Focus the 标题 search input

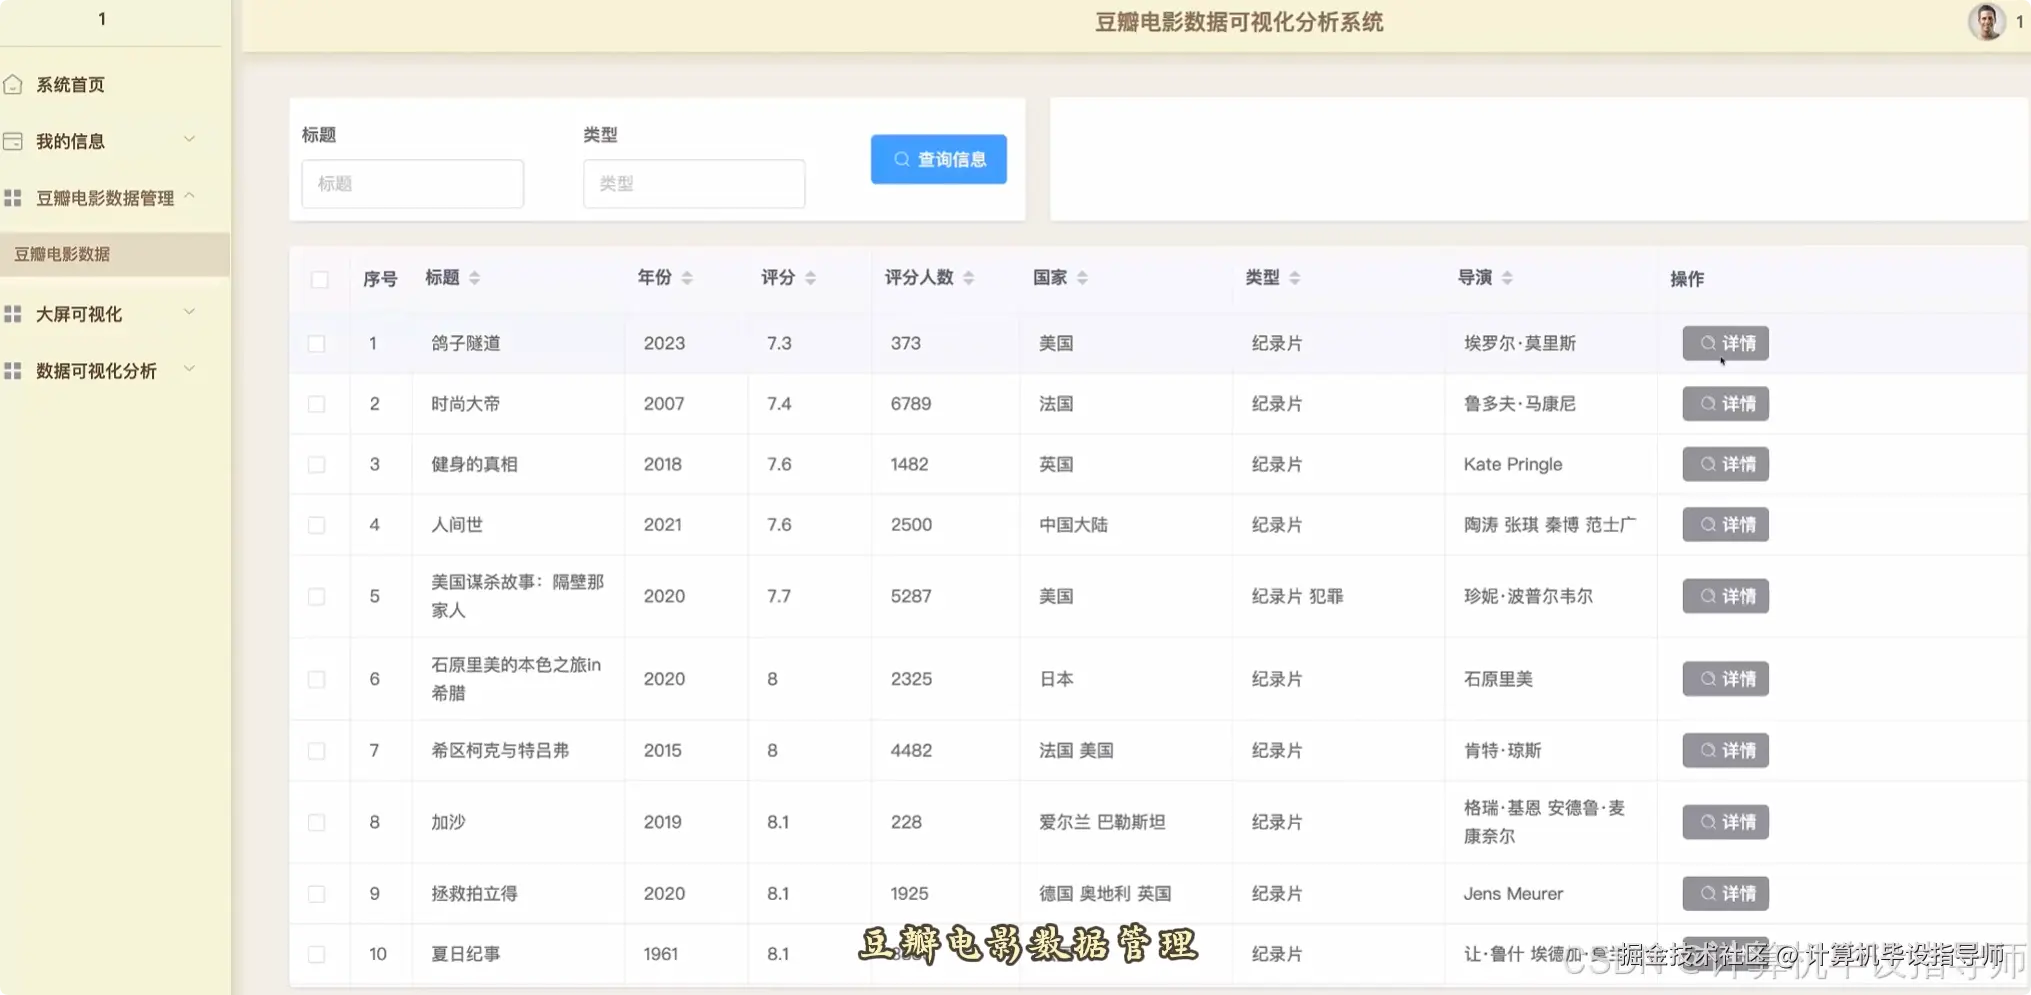click(x=412, y=184)
